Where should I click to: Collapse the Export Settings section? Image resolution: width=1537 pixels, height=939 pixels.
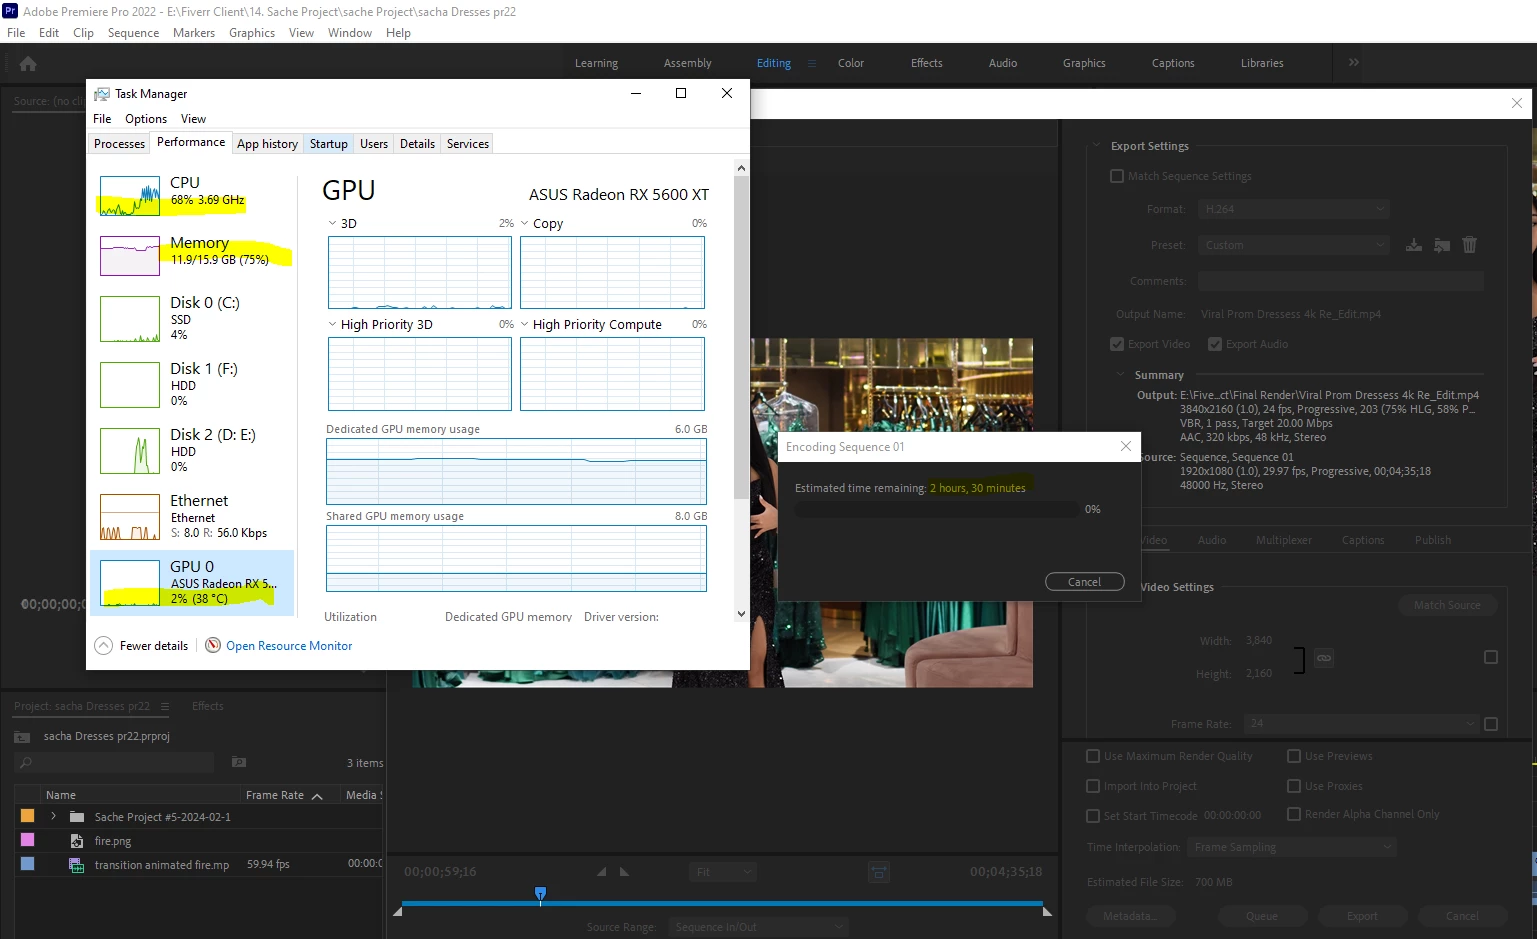click(x=1097, y=146)
